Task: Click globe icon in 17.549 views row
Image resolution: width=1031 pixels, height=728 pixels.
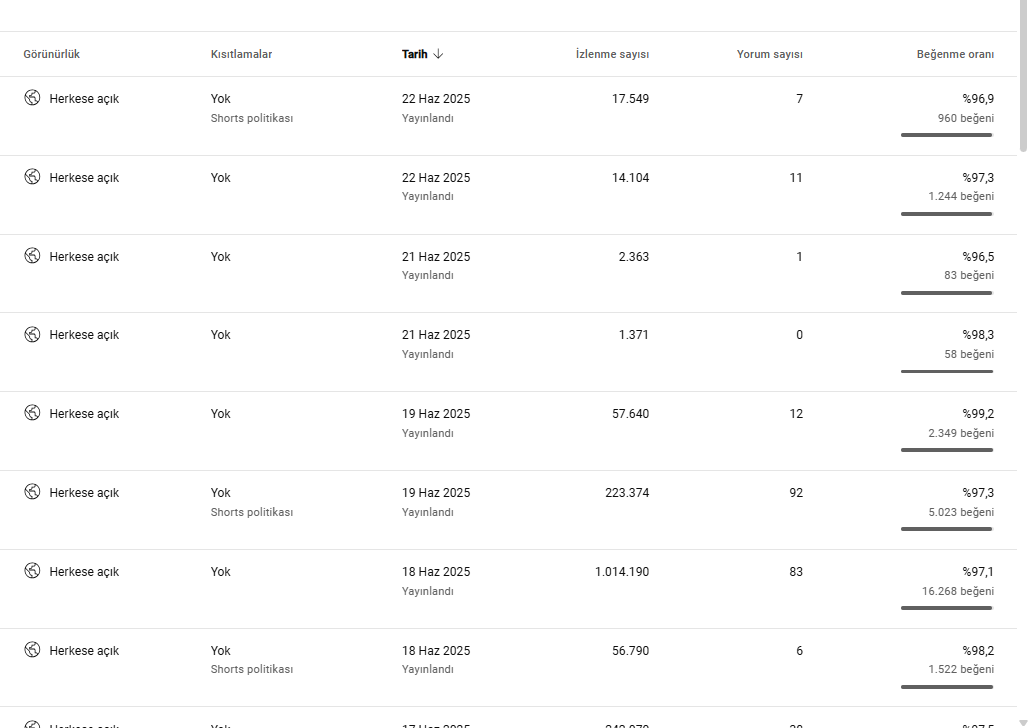Action: 32,97
